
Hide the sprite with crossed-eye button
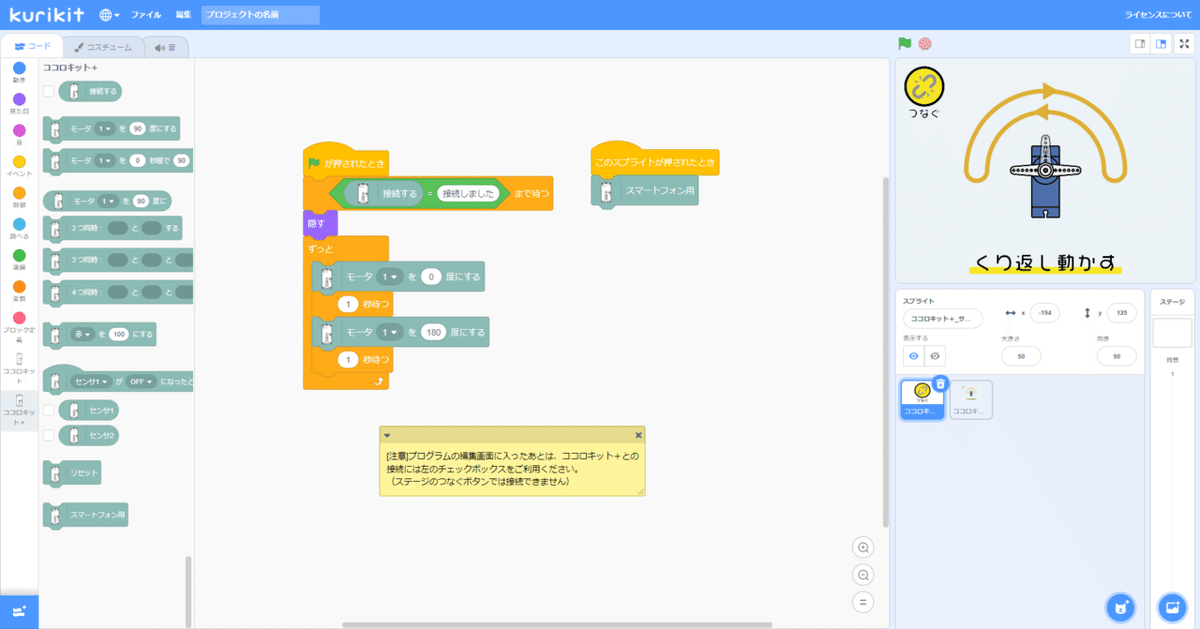[x=934, y=355]
